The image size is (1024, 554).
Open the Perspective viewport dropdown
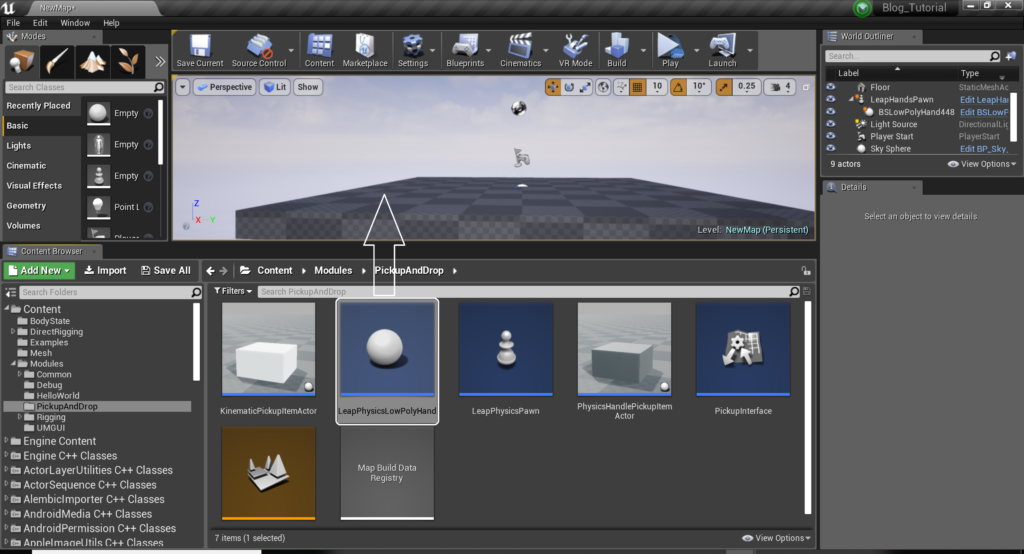tap(224, 87)
